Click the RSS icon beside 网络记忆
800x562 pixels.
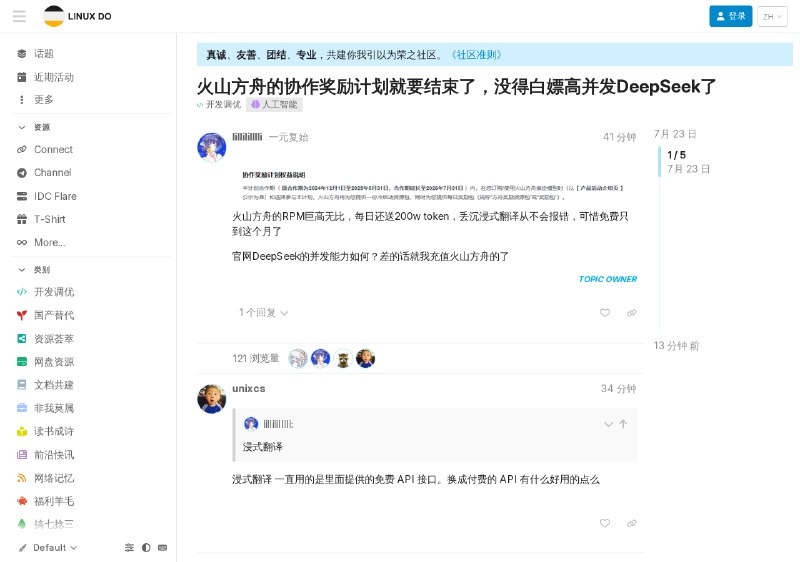point(22,478)
